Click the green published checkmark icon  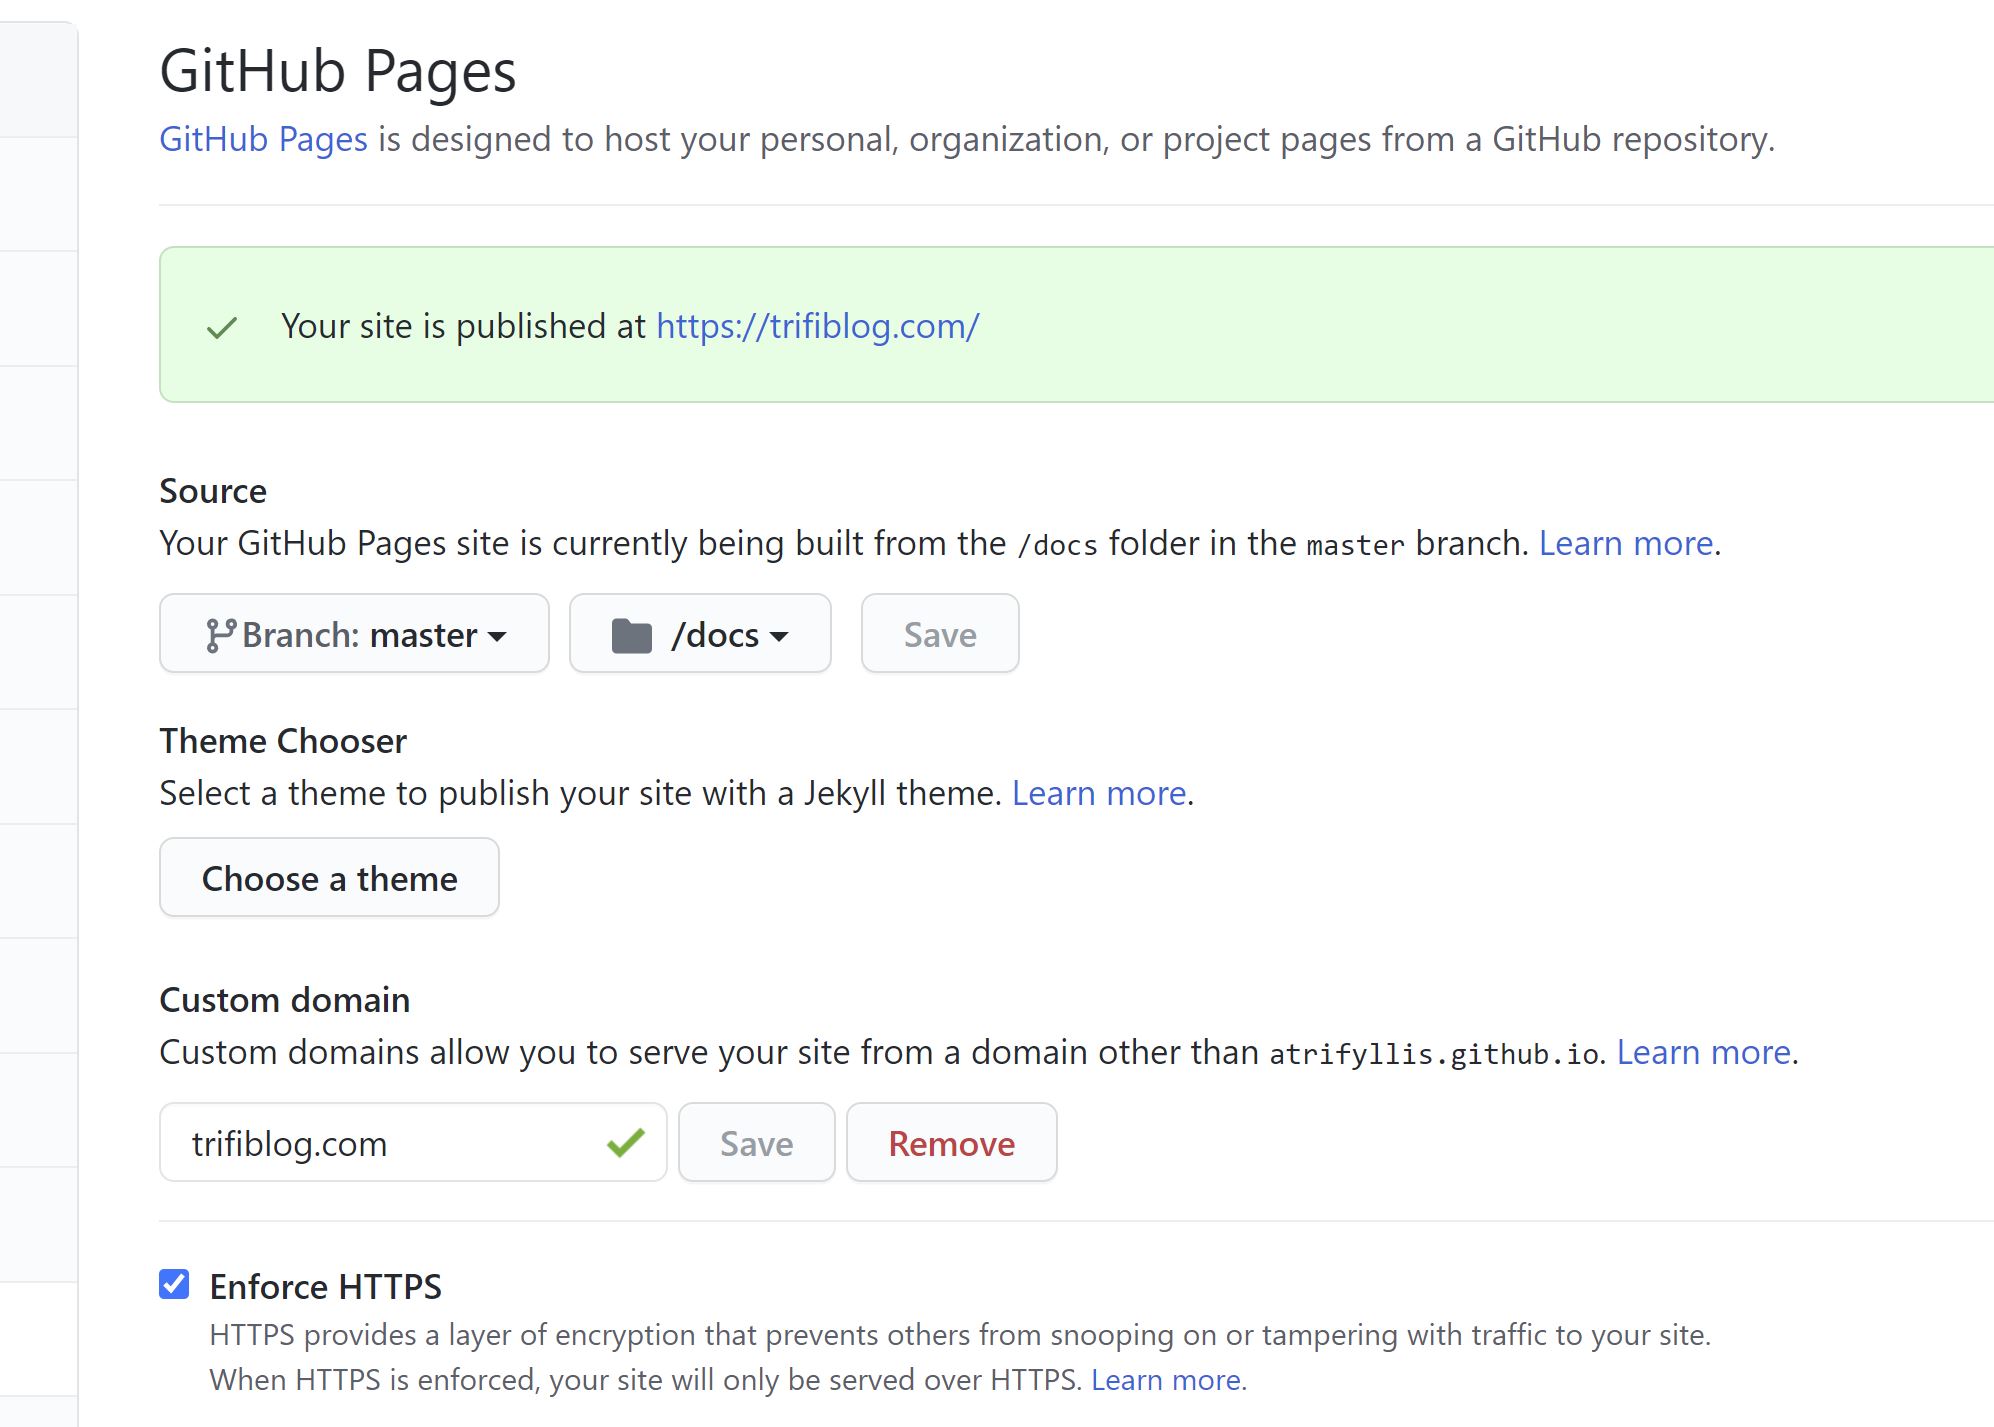[222, 327]
